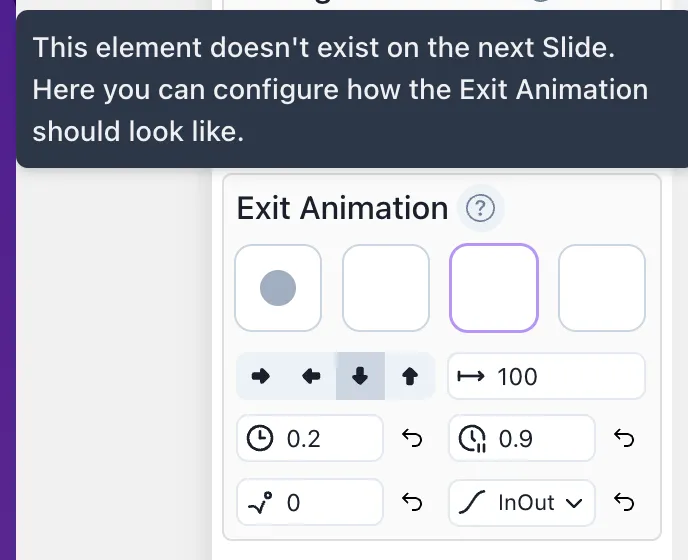Click the delay field showing 0.9
This screenshot has width=688, height=560.
522,438
